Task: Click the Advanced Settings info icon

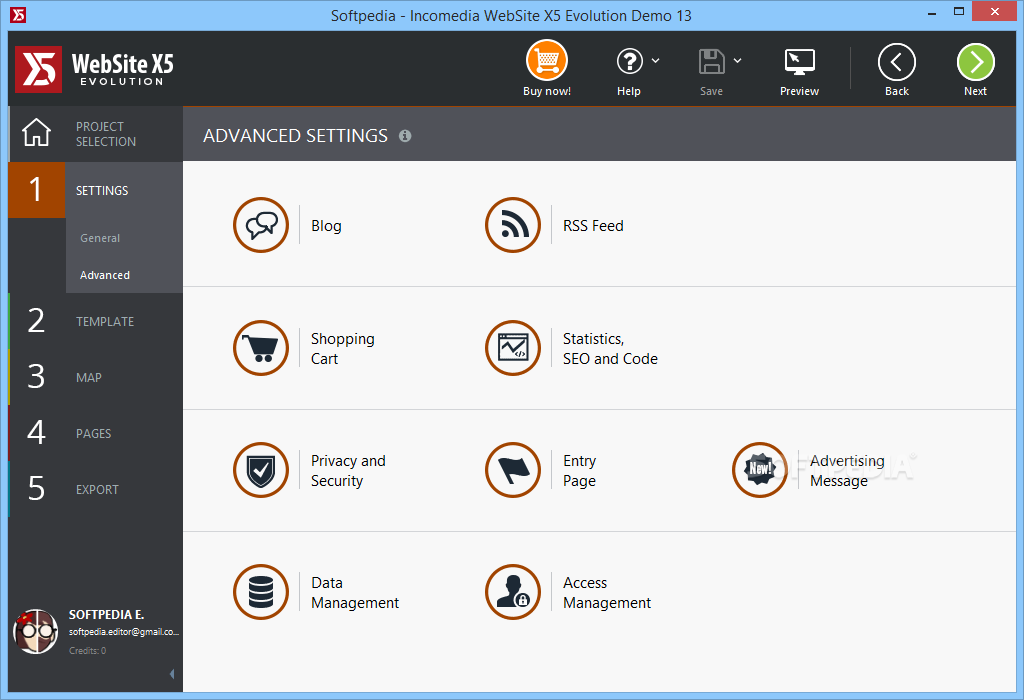Action: [405, 136]
